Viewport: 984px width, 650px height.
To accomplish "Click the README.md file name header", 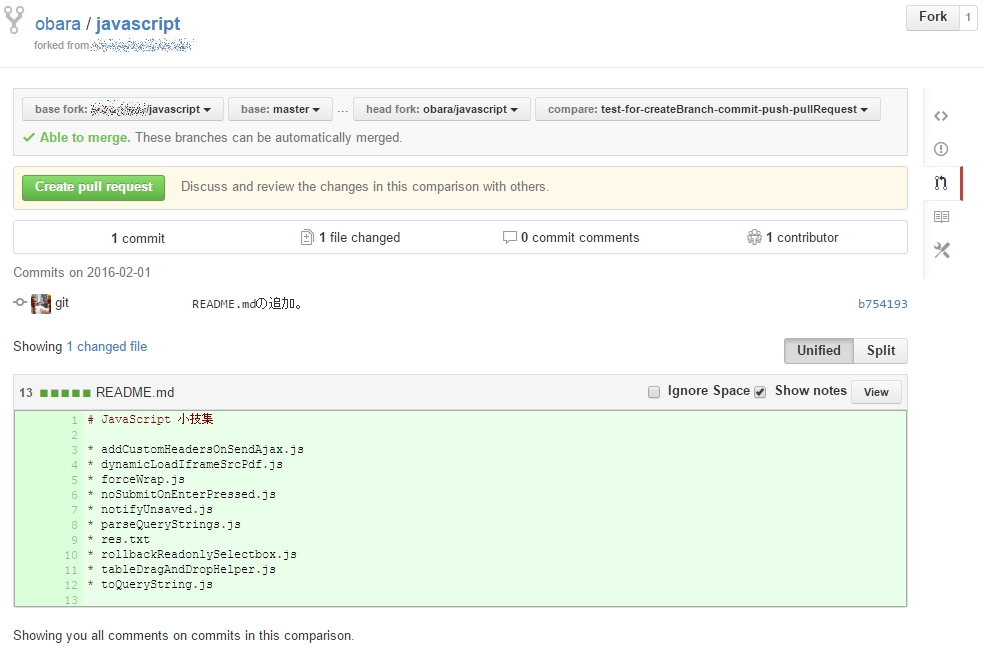I will tap(135, 393).
